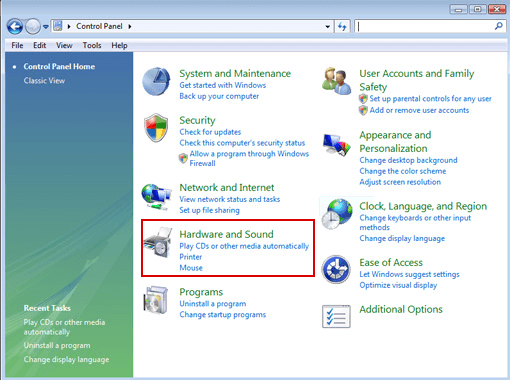Click the Mouse link
The image size is (510, 380).
(191, 268)
